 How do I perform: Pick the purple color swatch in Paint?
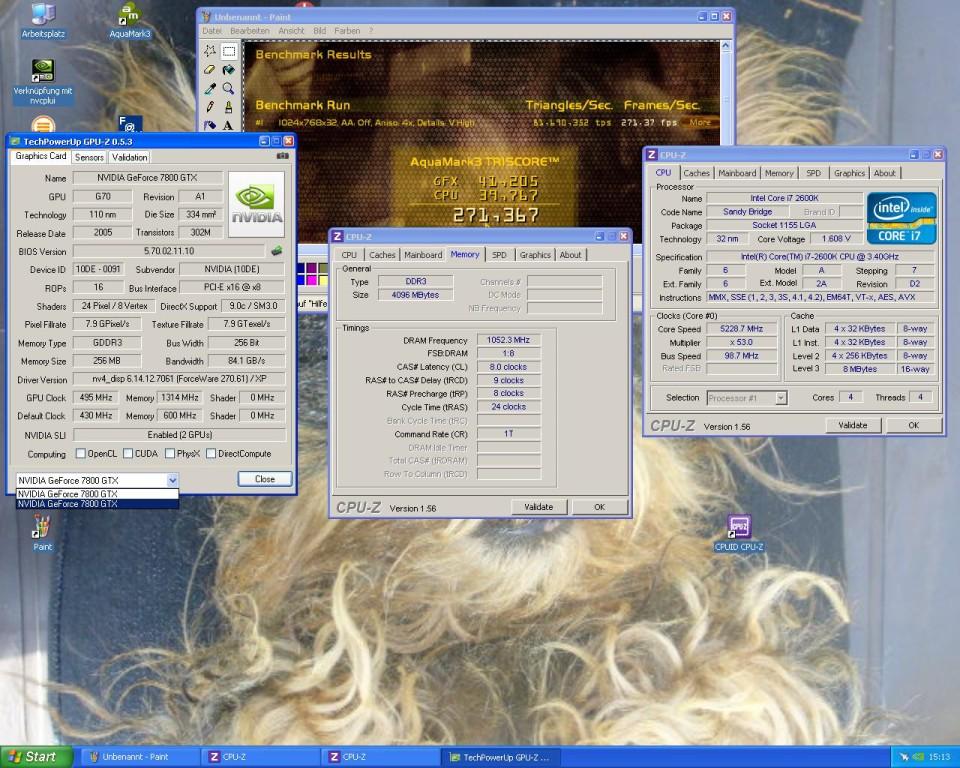pos(311,268)
